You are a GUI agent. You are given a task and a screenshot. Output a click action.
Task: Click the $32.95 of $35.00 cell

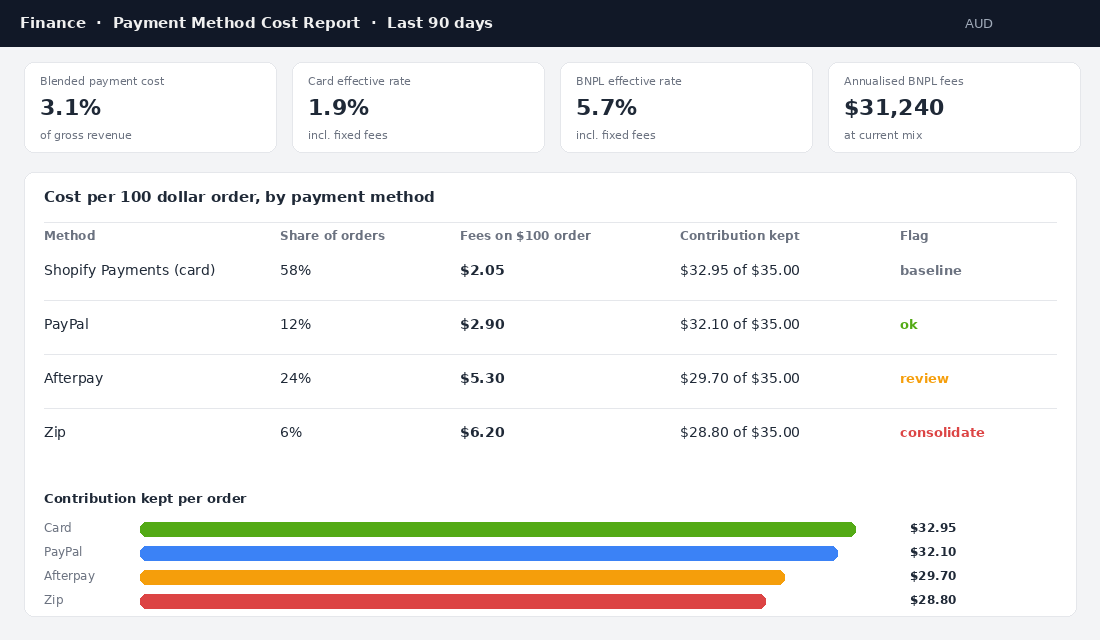click(x=739, y=270)
